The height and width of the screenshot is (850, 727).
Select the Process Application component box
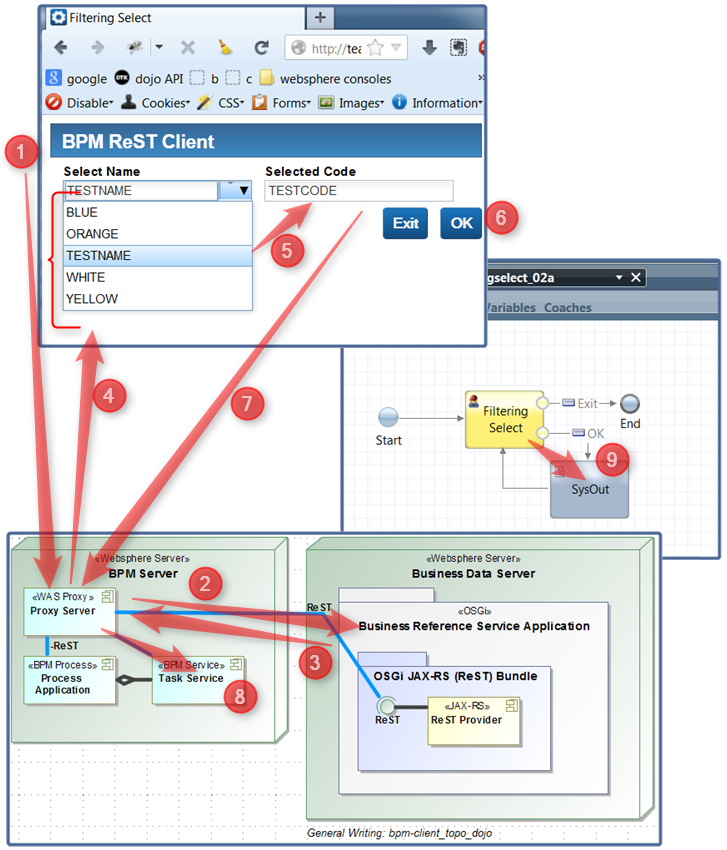click(69, 680)
